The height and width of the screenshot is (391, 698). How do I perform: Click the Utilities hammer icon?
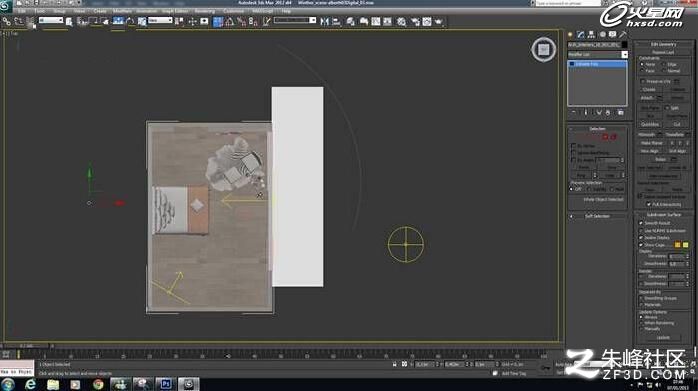pos(623,34)
